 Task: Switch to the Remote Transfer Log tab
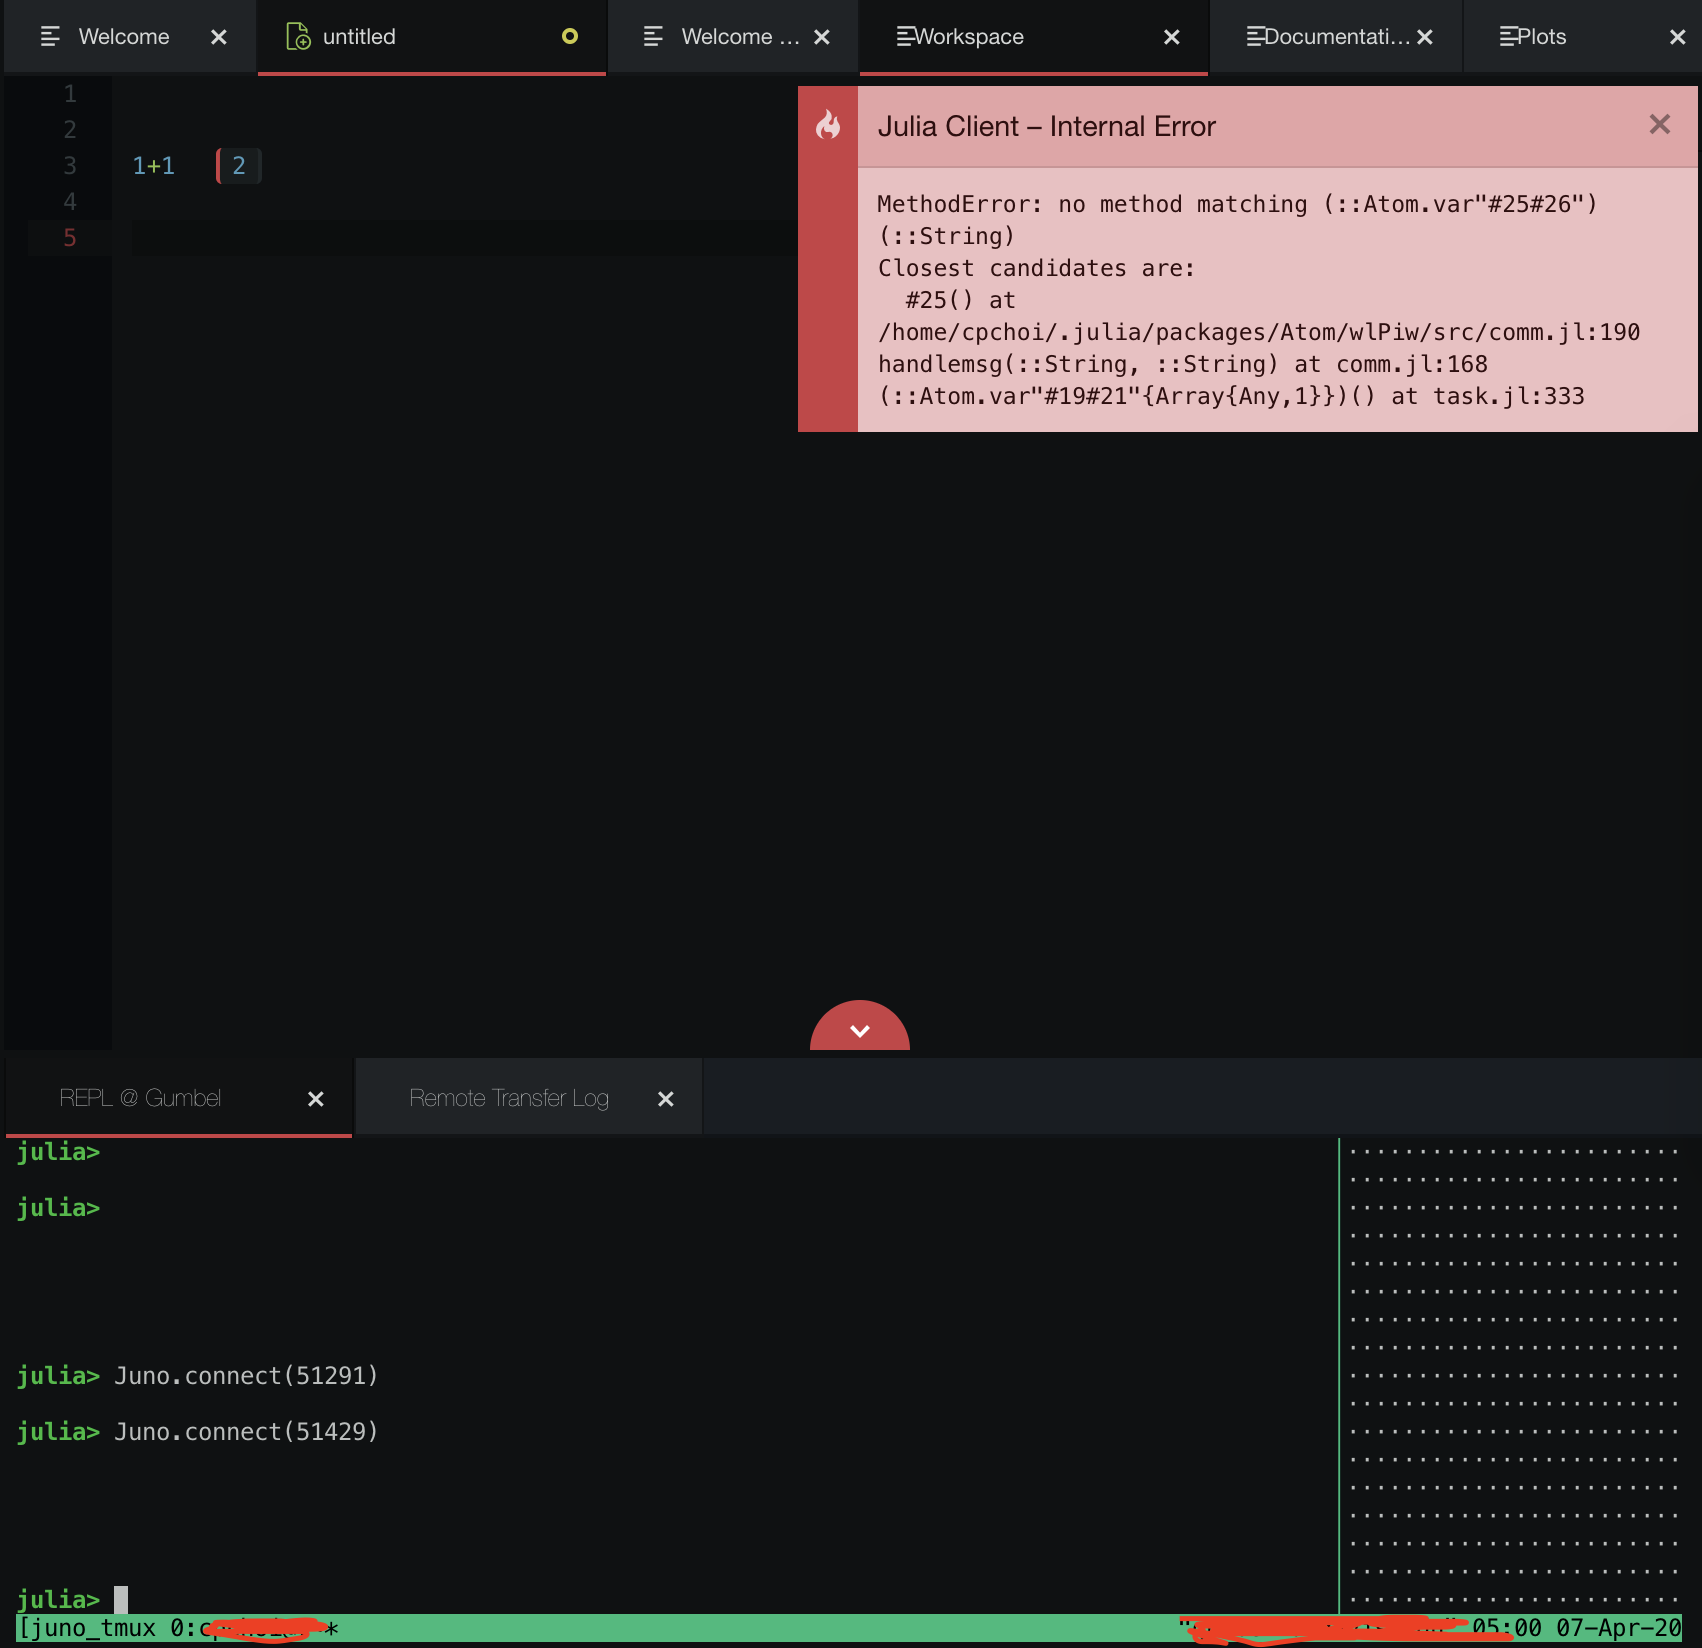pos(508,1097)
